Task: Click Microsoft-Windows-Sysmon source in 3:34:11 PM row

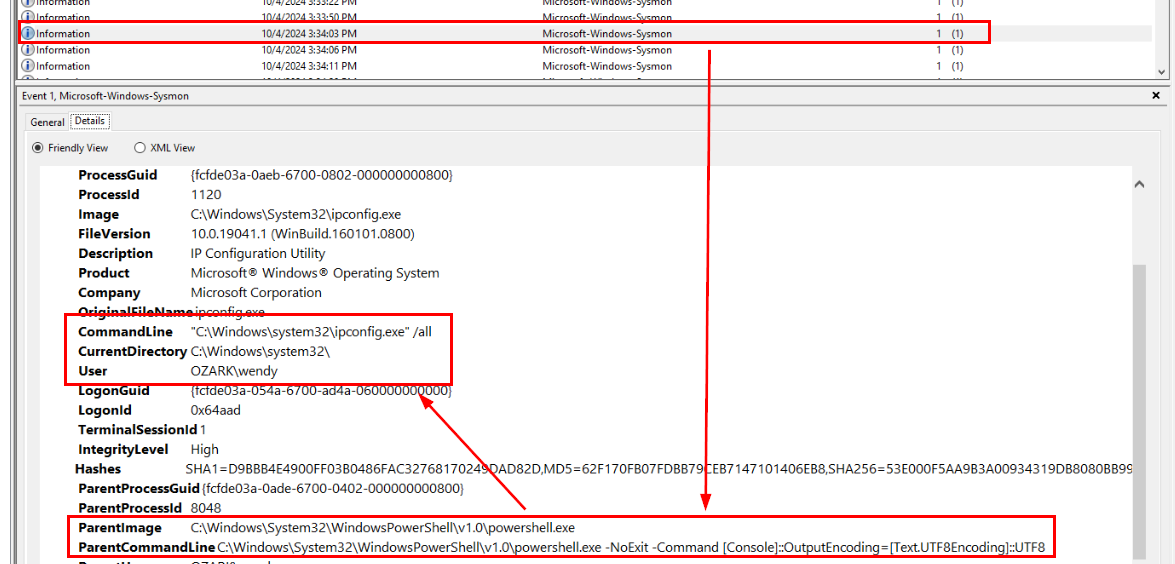Action: [x=607, y=67]
